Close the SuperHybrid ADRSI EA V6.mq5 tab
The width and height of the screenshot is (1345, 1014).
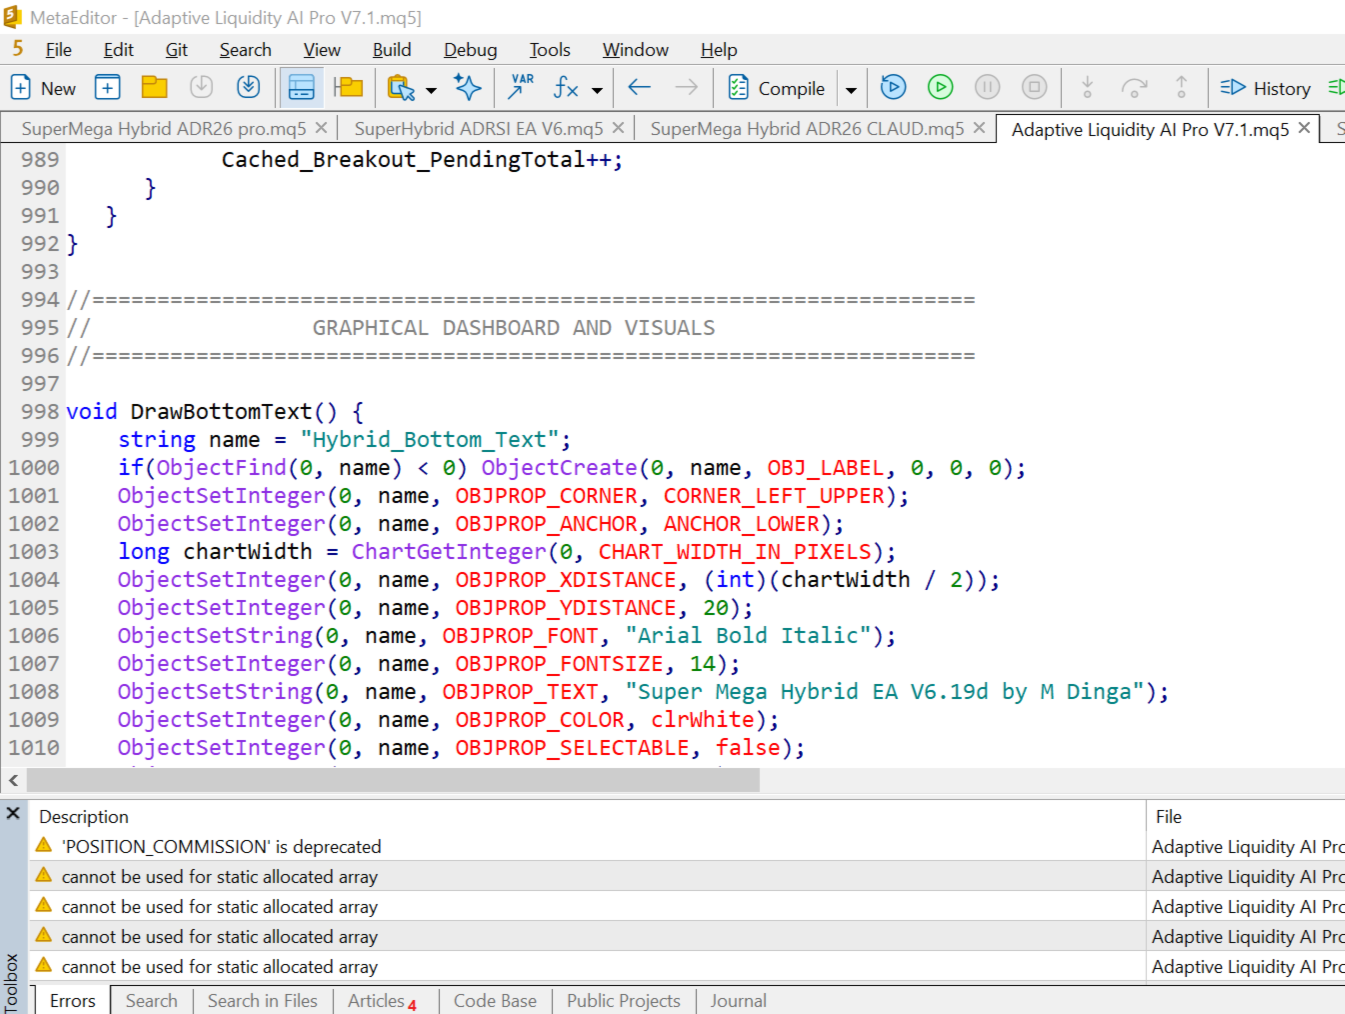click(x=618, y=128)
